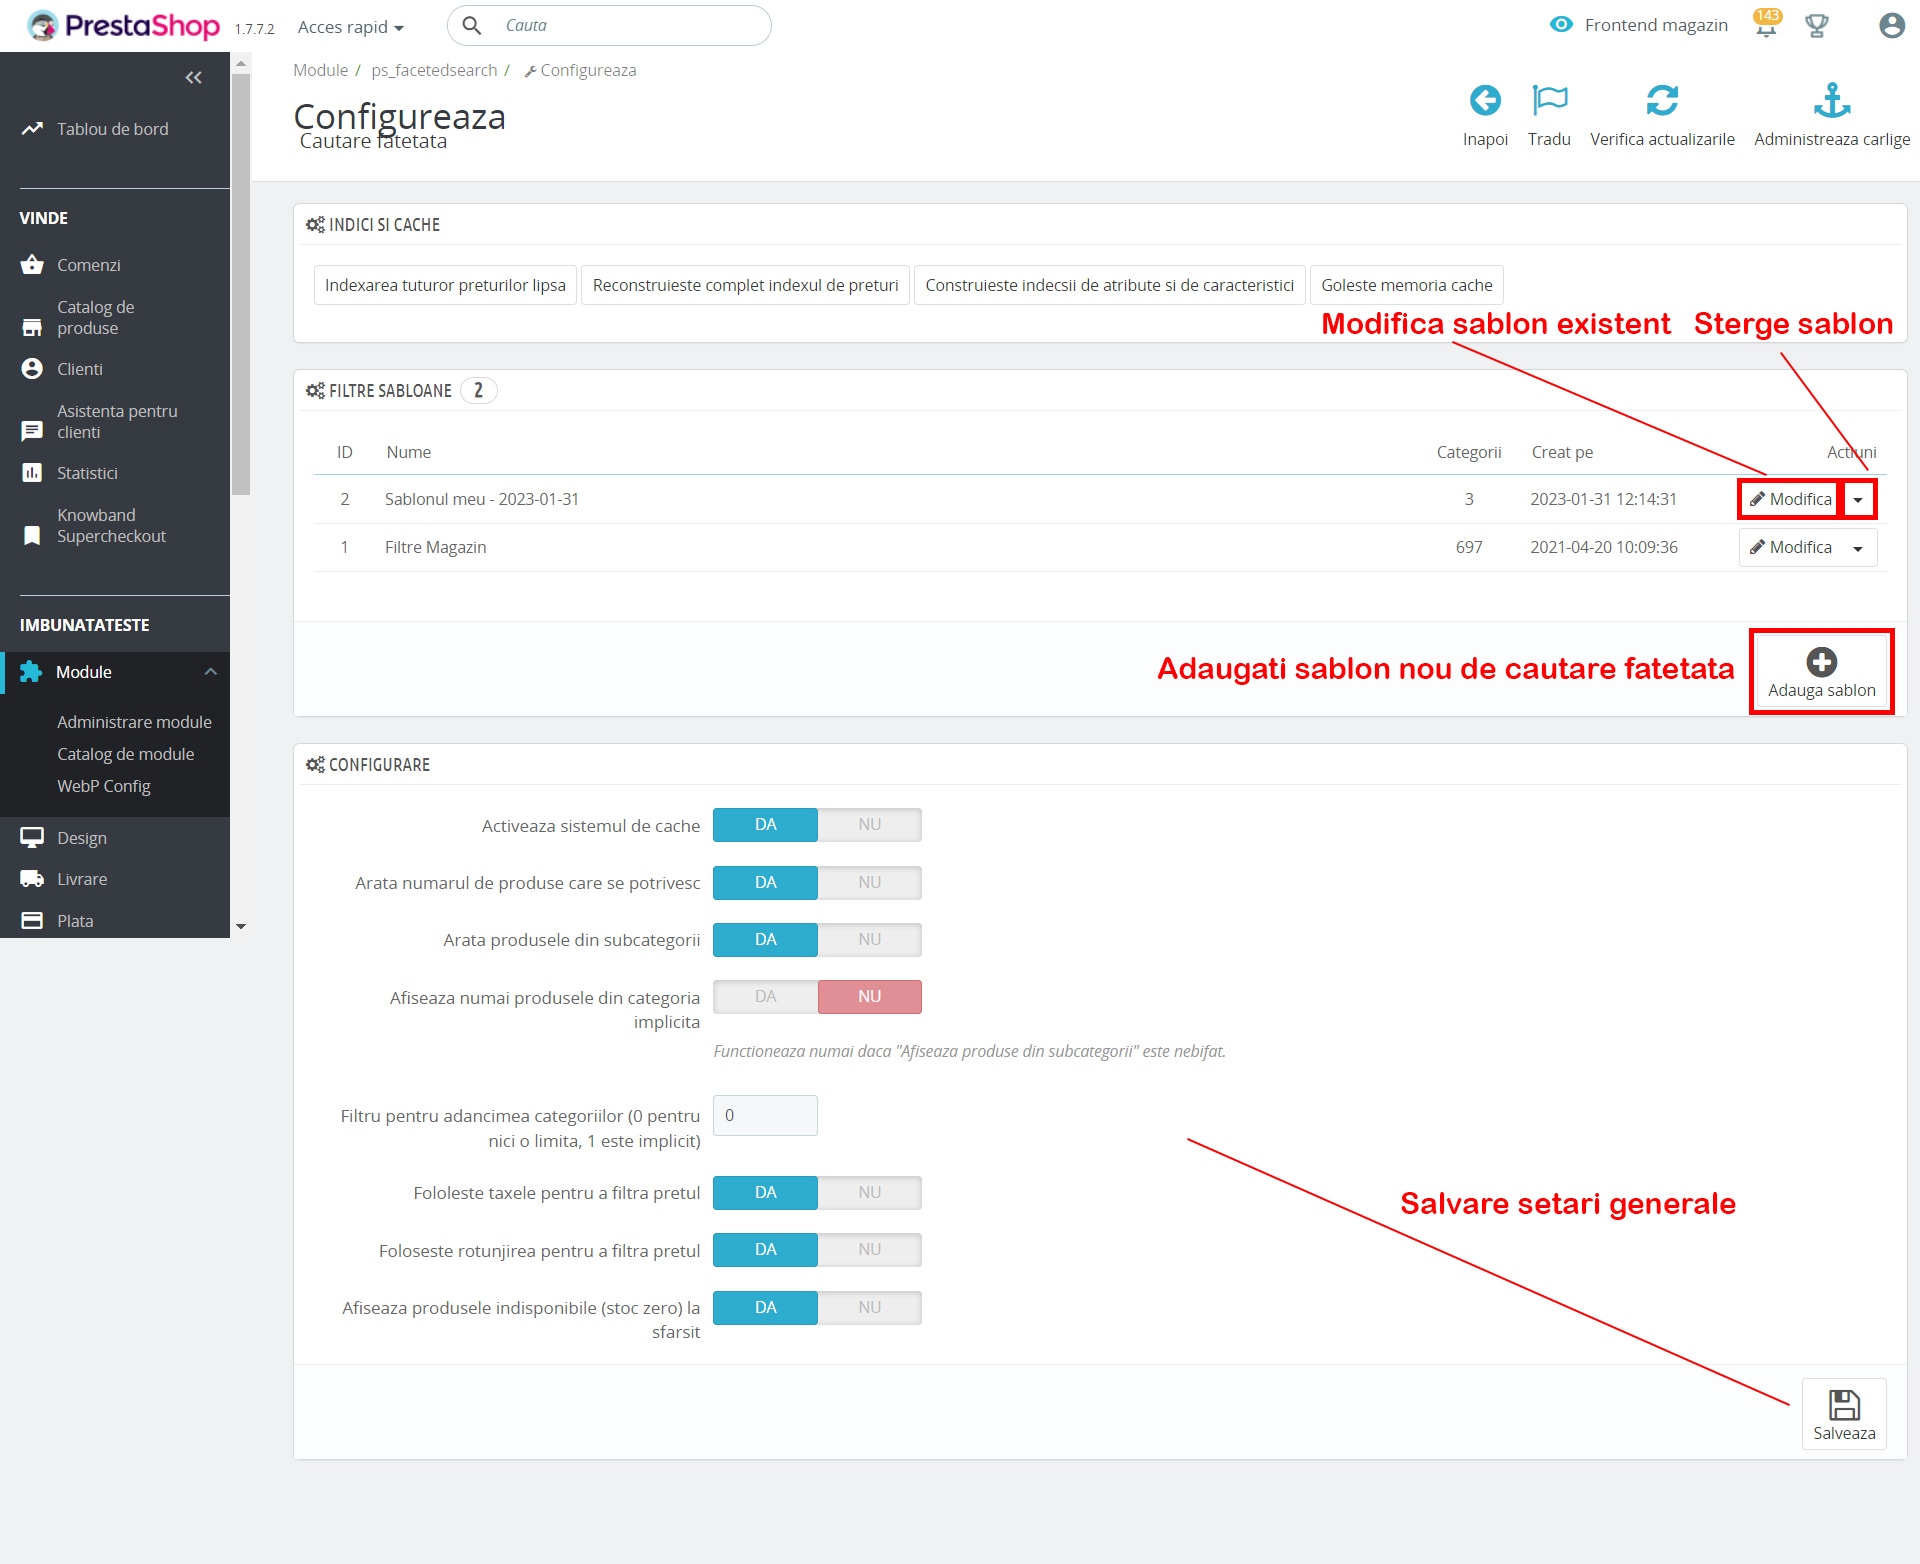Click Indexarea tuturor preturilor lipsa button

point(445,285)
